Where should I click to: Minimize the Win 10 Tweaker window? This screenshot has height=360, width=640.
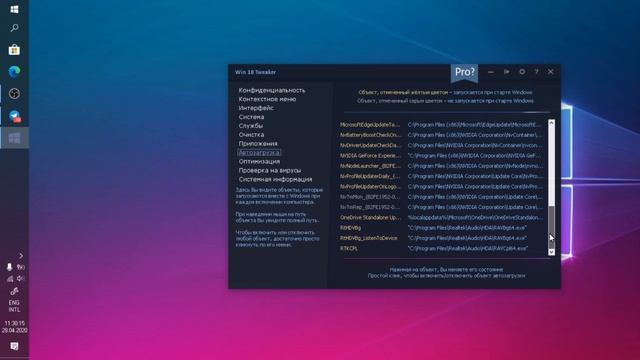(491, 72)
